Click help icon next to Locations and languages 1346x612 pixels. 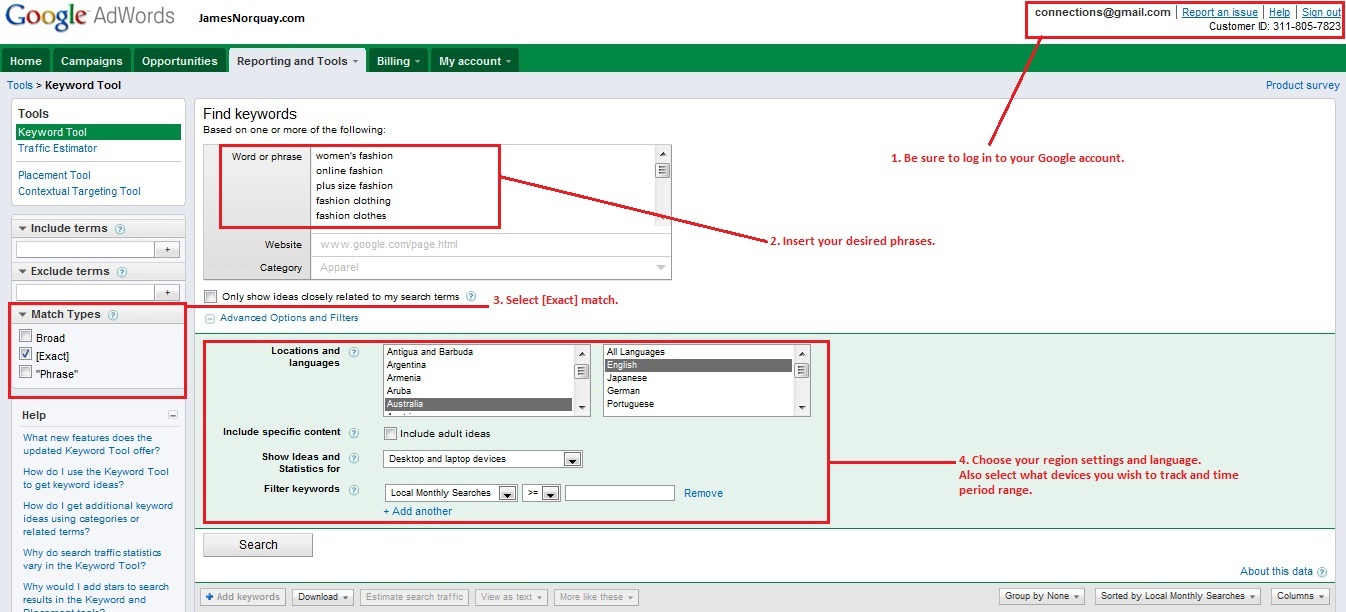tap(353, 352)
